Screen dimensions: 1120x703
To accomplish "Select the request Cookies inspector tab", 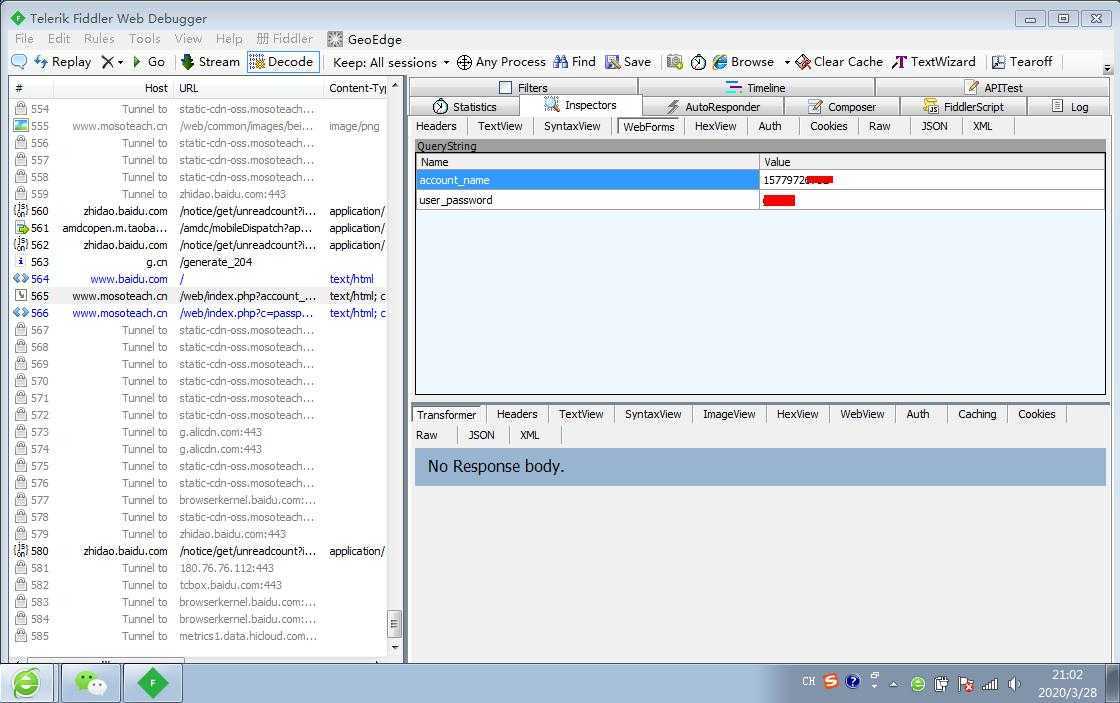I will [829, 126].
